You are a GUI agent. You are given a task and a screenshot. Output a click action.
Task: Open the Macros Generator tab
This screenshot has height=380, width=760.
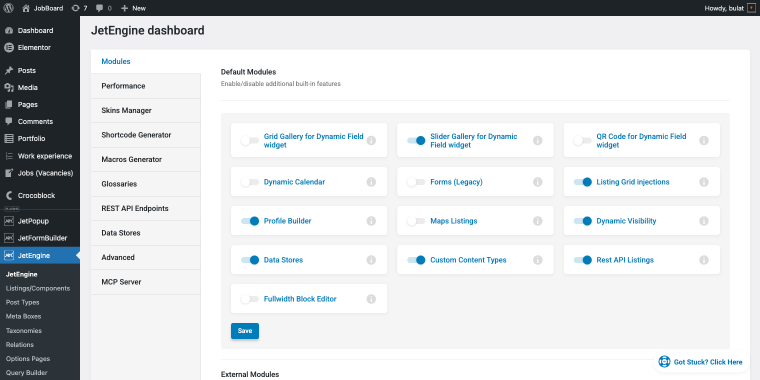pos(145,159)
